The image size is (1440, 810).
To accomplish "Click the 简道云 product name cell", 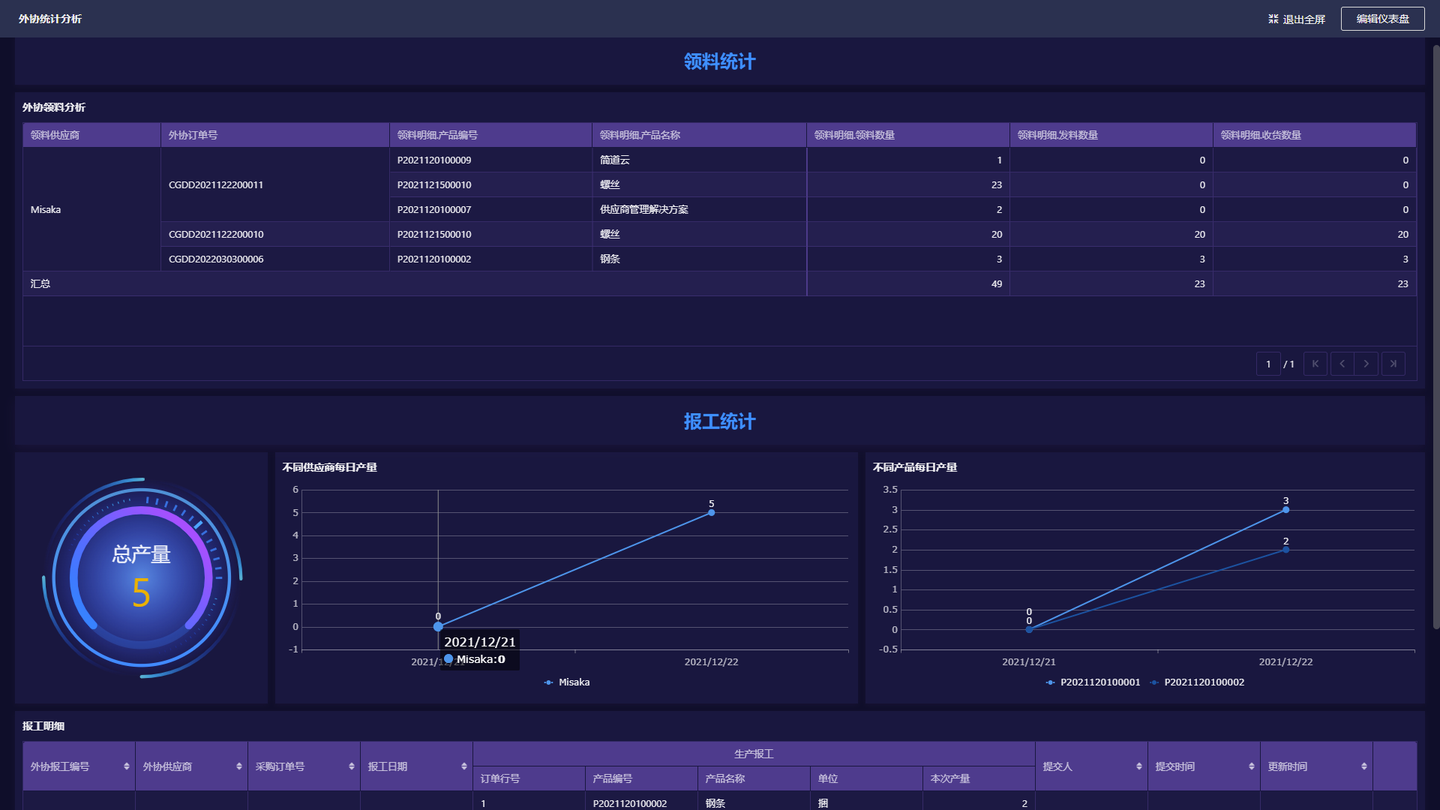I will coord(699,160).
